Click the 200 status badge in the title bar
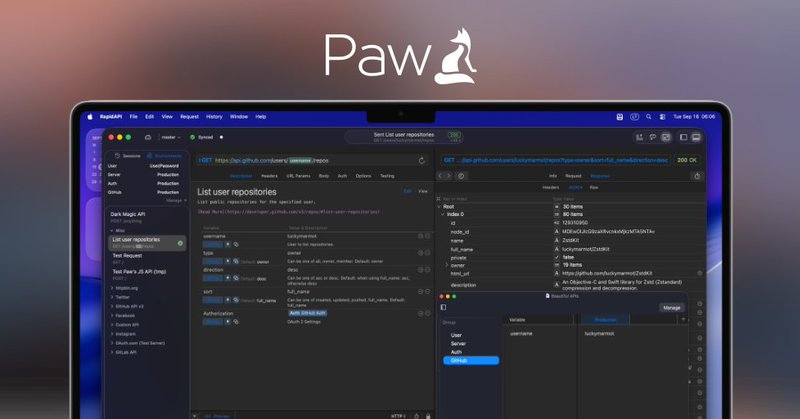The width and height of the screenshot is (800, 419). tap(454, 135)
